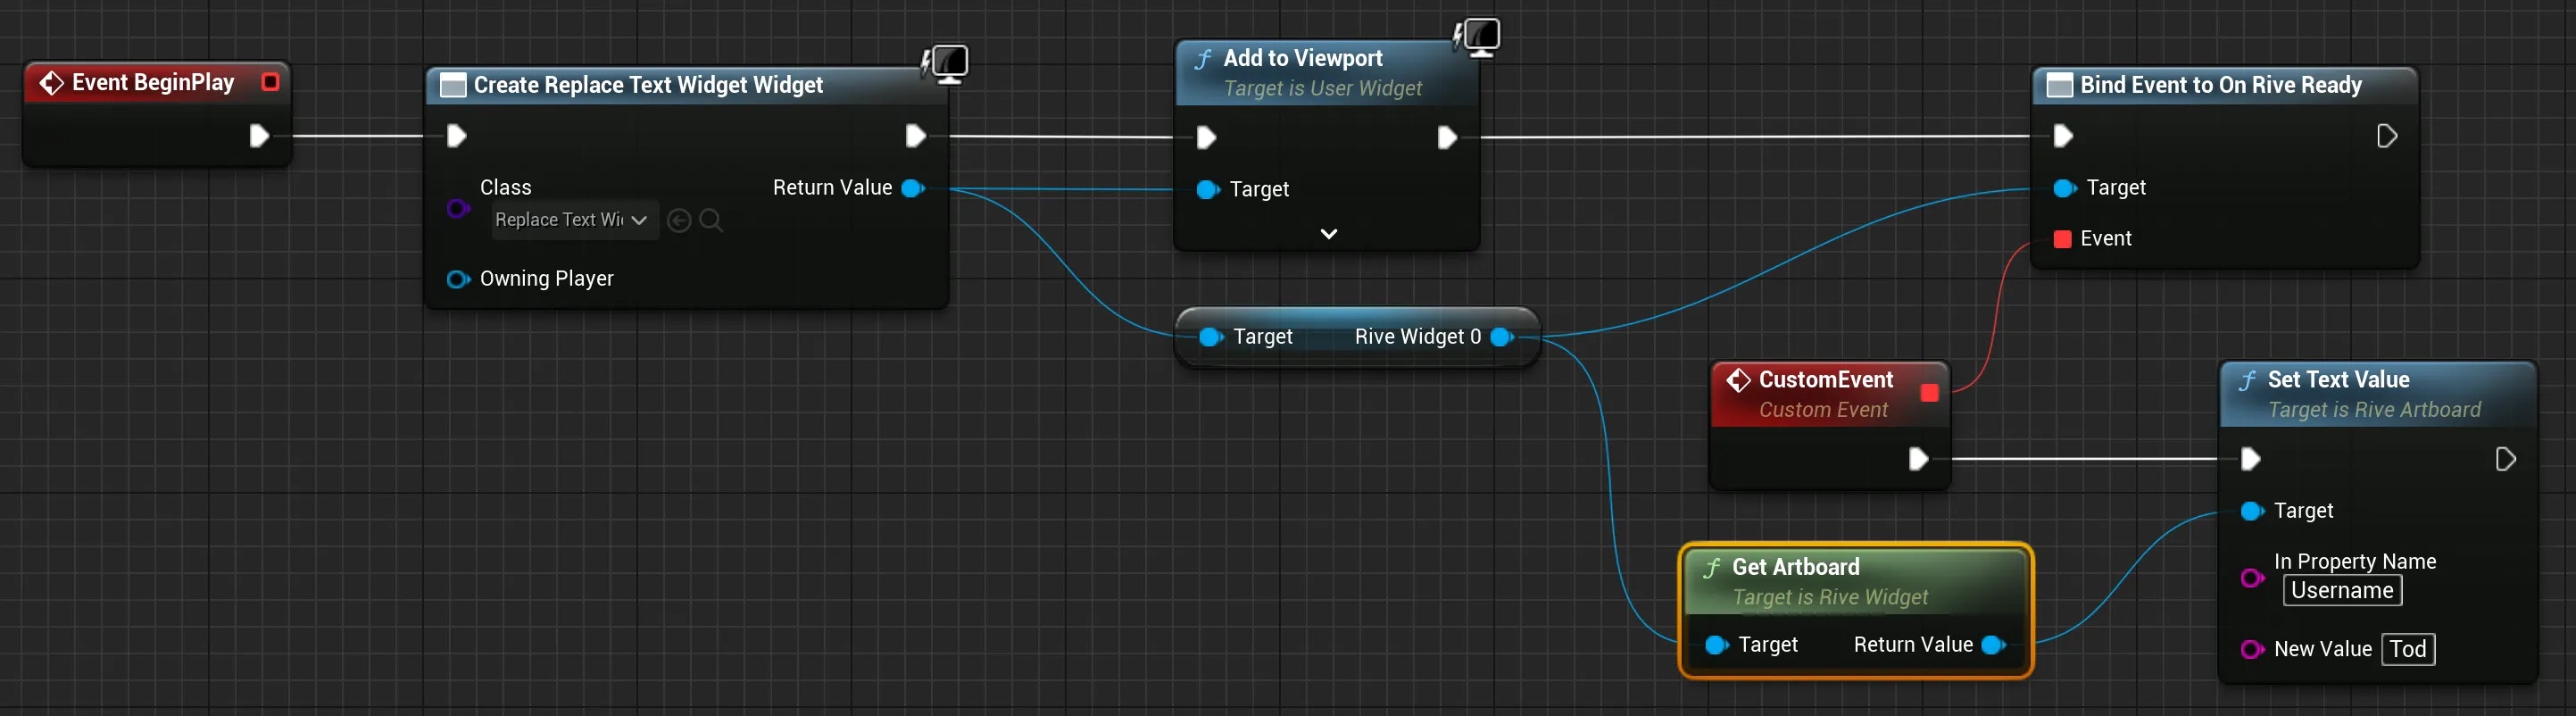
Task: Click the Username property name field
Action: (x=2342, y=591)
